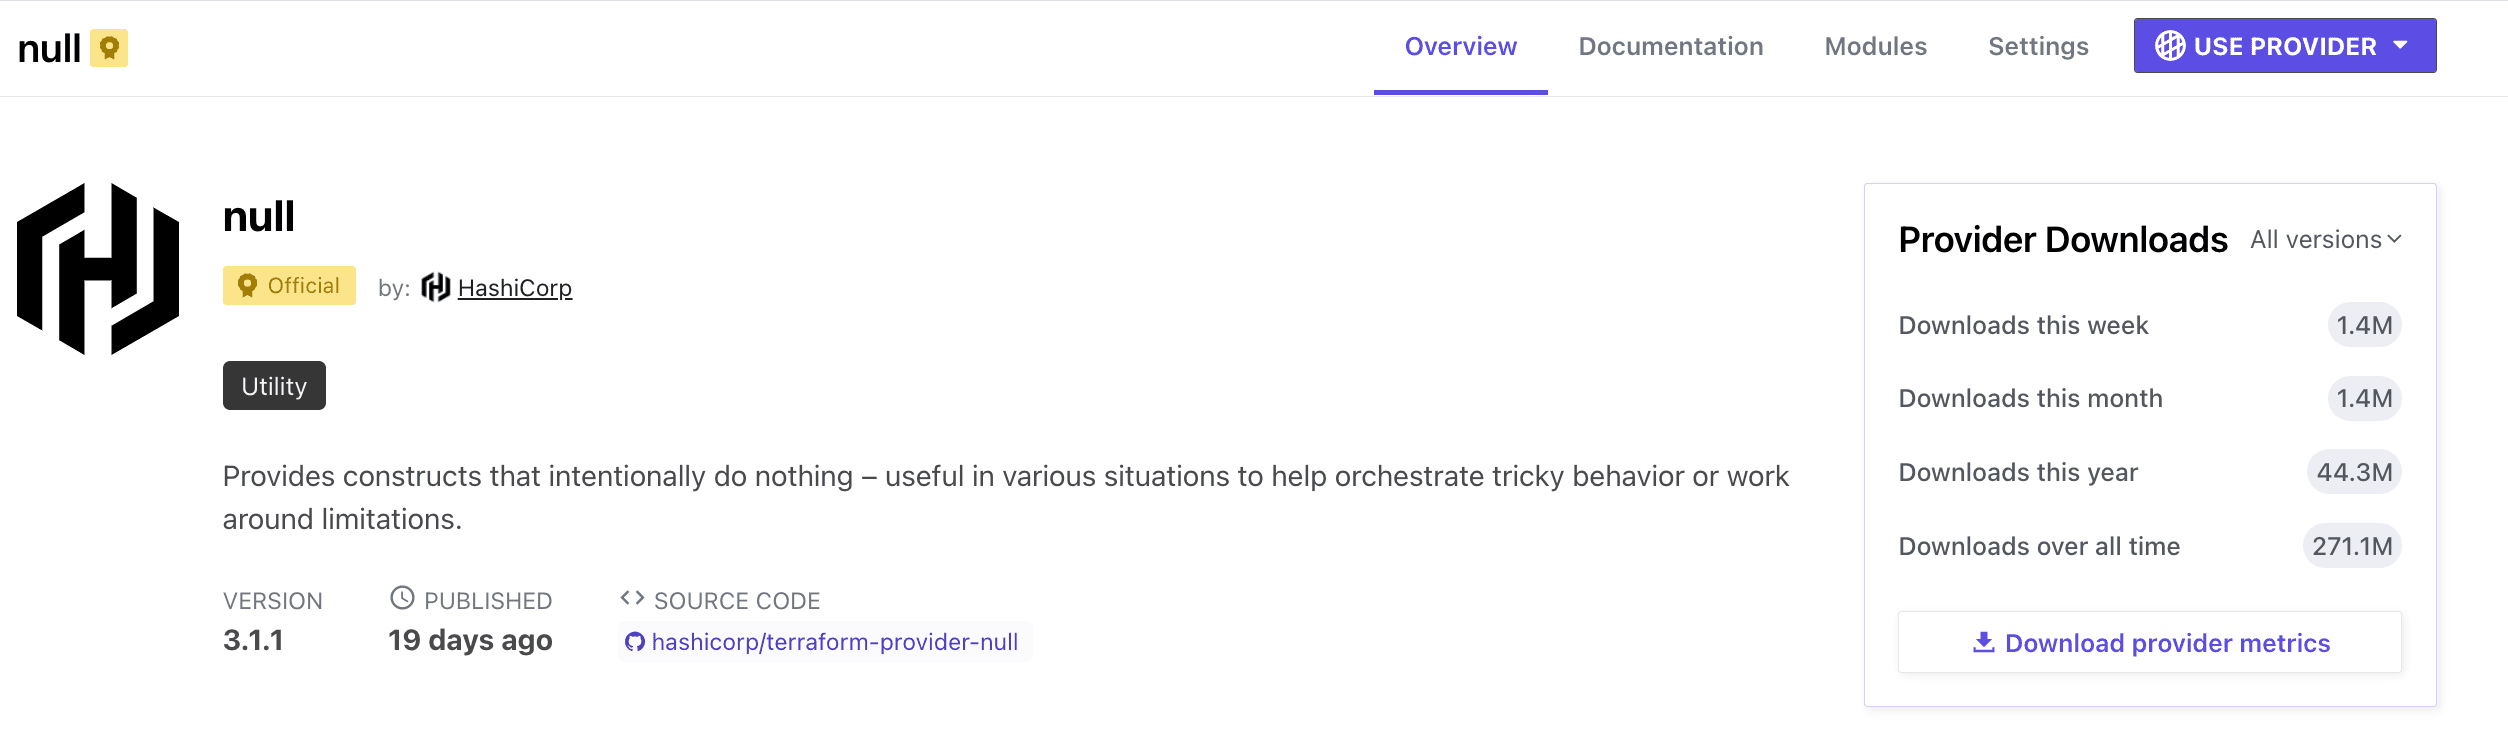Click the download arrow icon for provider metrics
The height and width of the screenshot is (736, 2508).
pos(1983,642)
